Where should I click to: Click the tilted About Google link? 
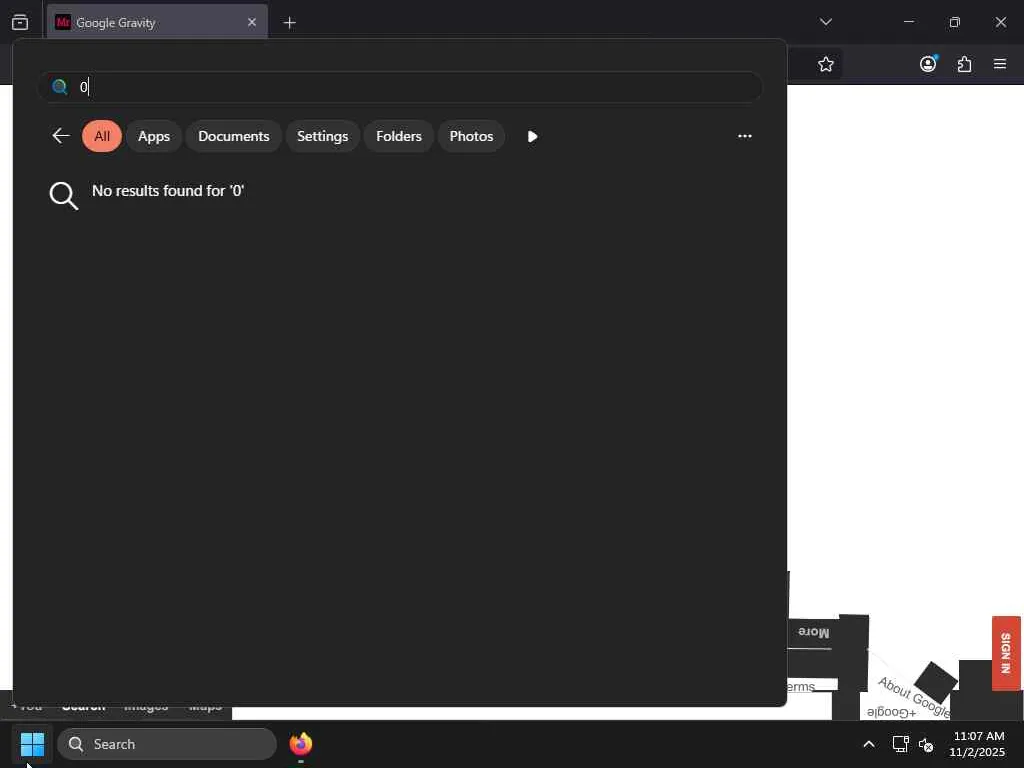click(x=913, y=697)
